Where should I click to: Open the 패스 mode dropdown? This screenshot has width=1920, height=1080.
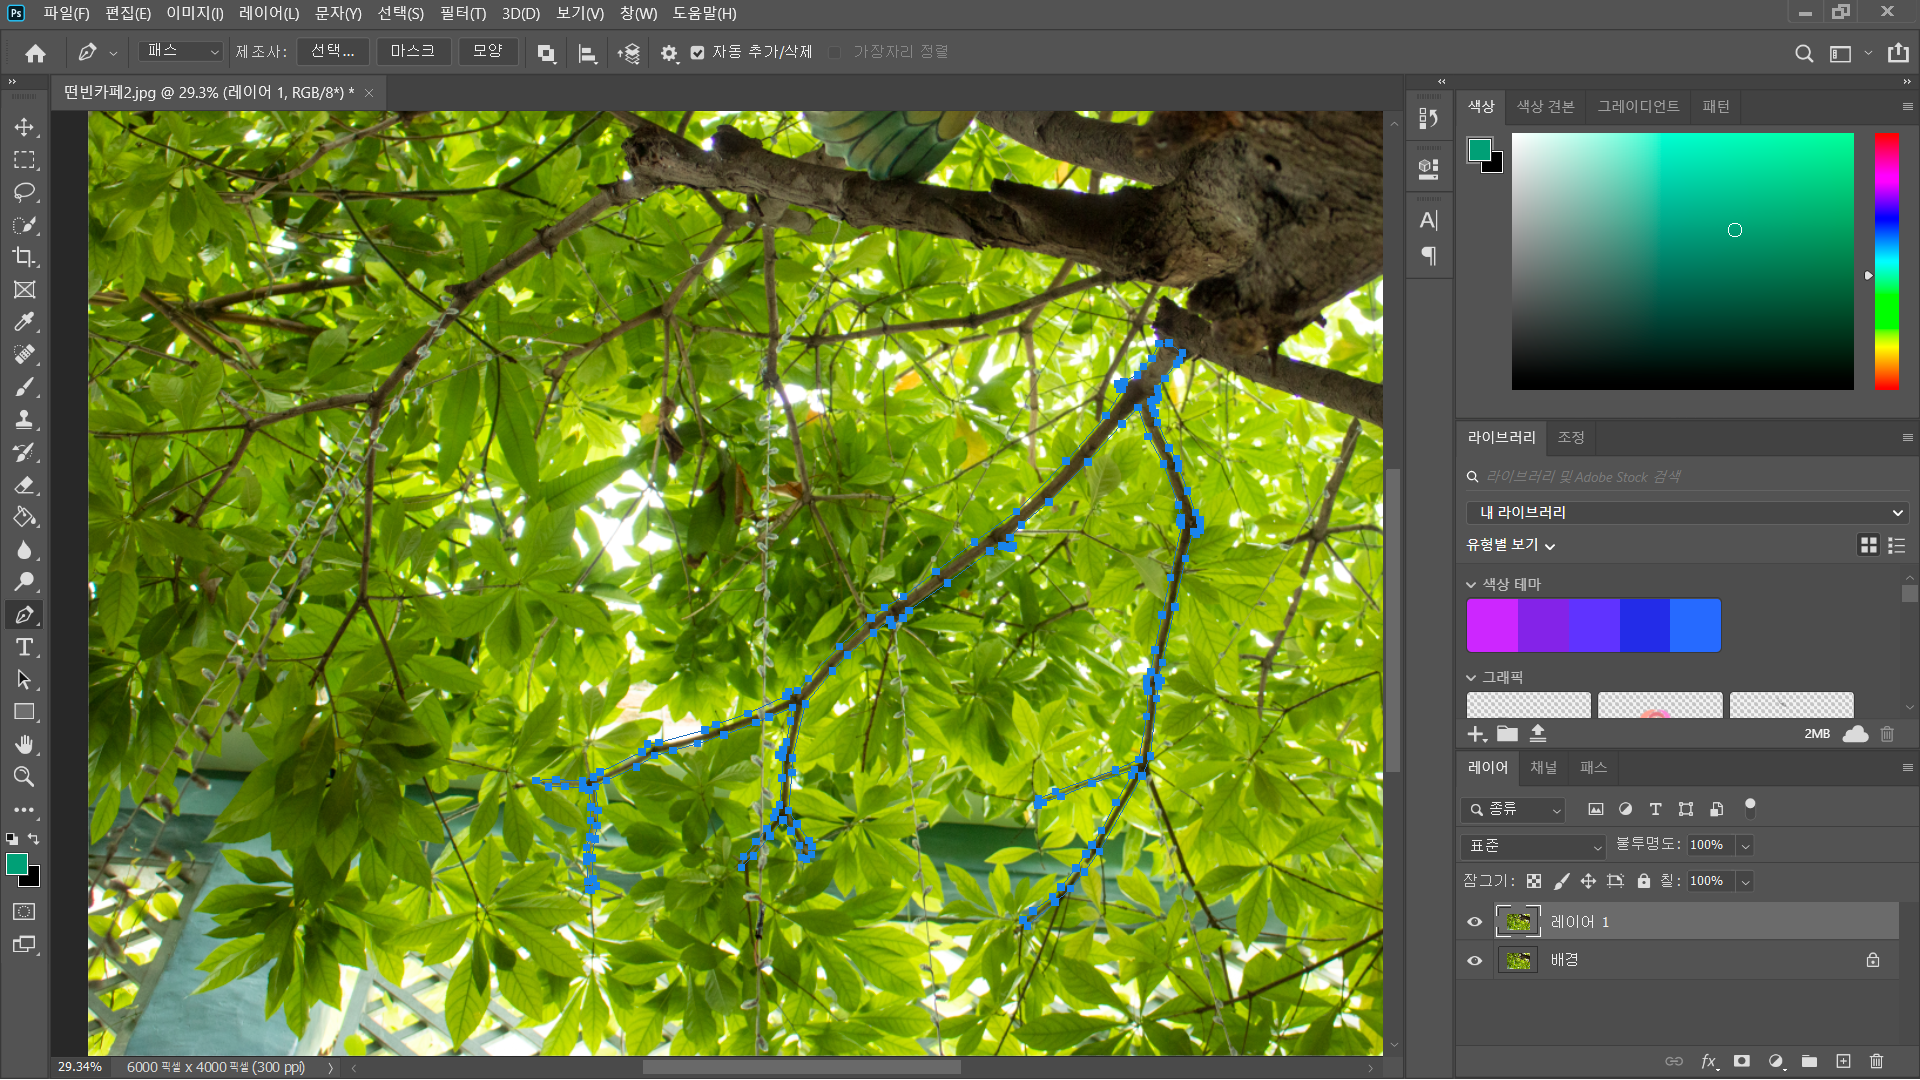181,51
